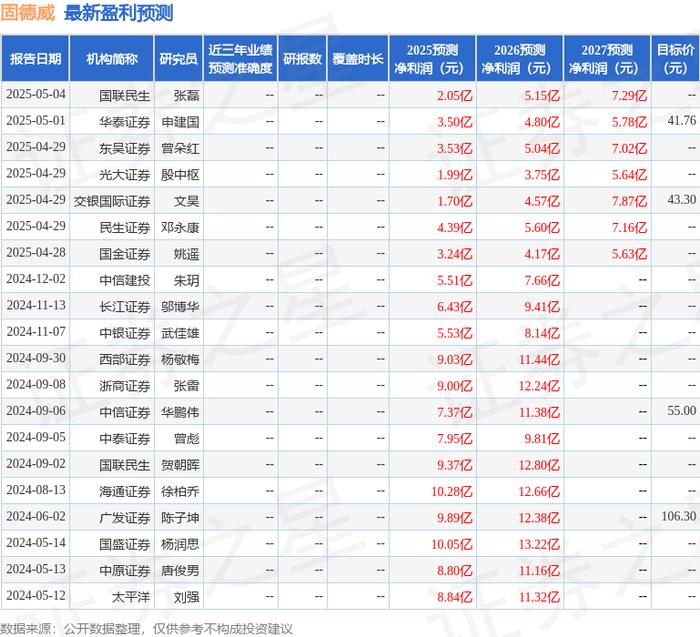Screen dimensions: 700x637
Task: Click target price 43.30
Action: coord(682,200)
